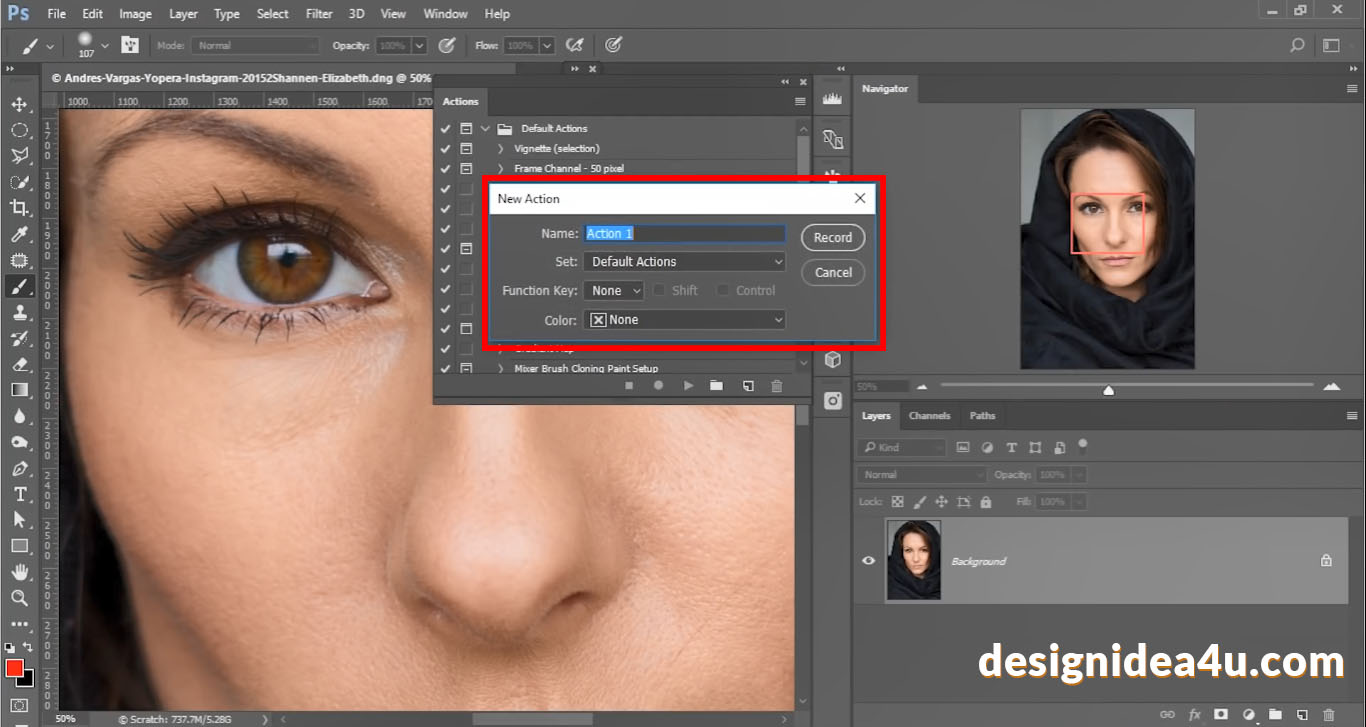Toggle lock transparent pixels in Layers
1366x727 pixels.
(897, 502)
